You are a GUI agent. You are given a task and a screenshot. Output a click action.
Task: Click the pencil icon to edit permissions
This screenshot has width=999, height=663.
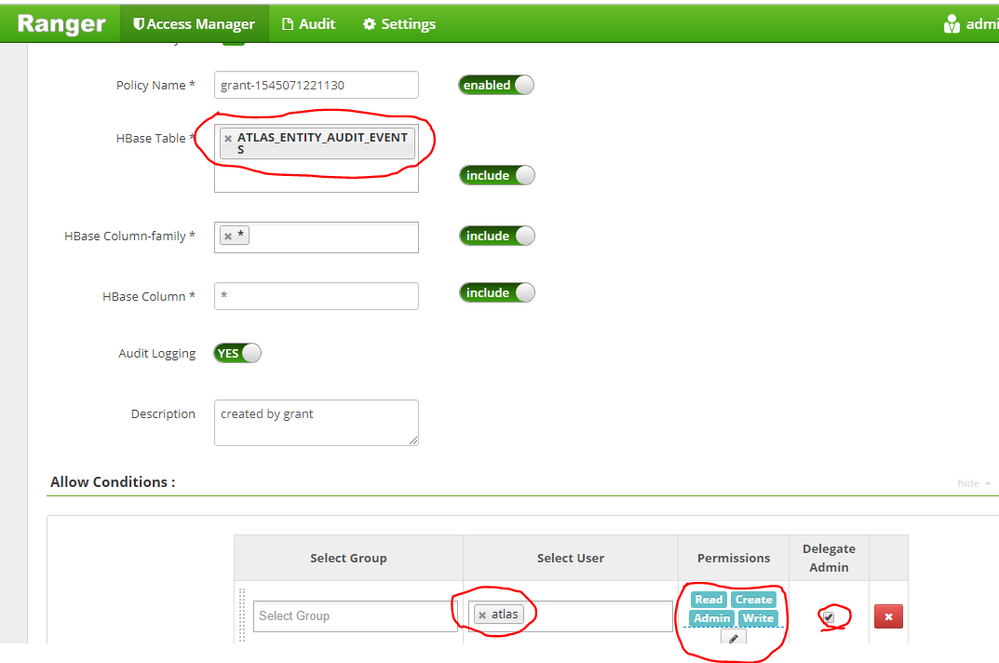[733, 638]
